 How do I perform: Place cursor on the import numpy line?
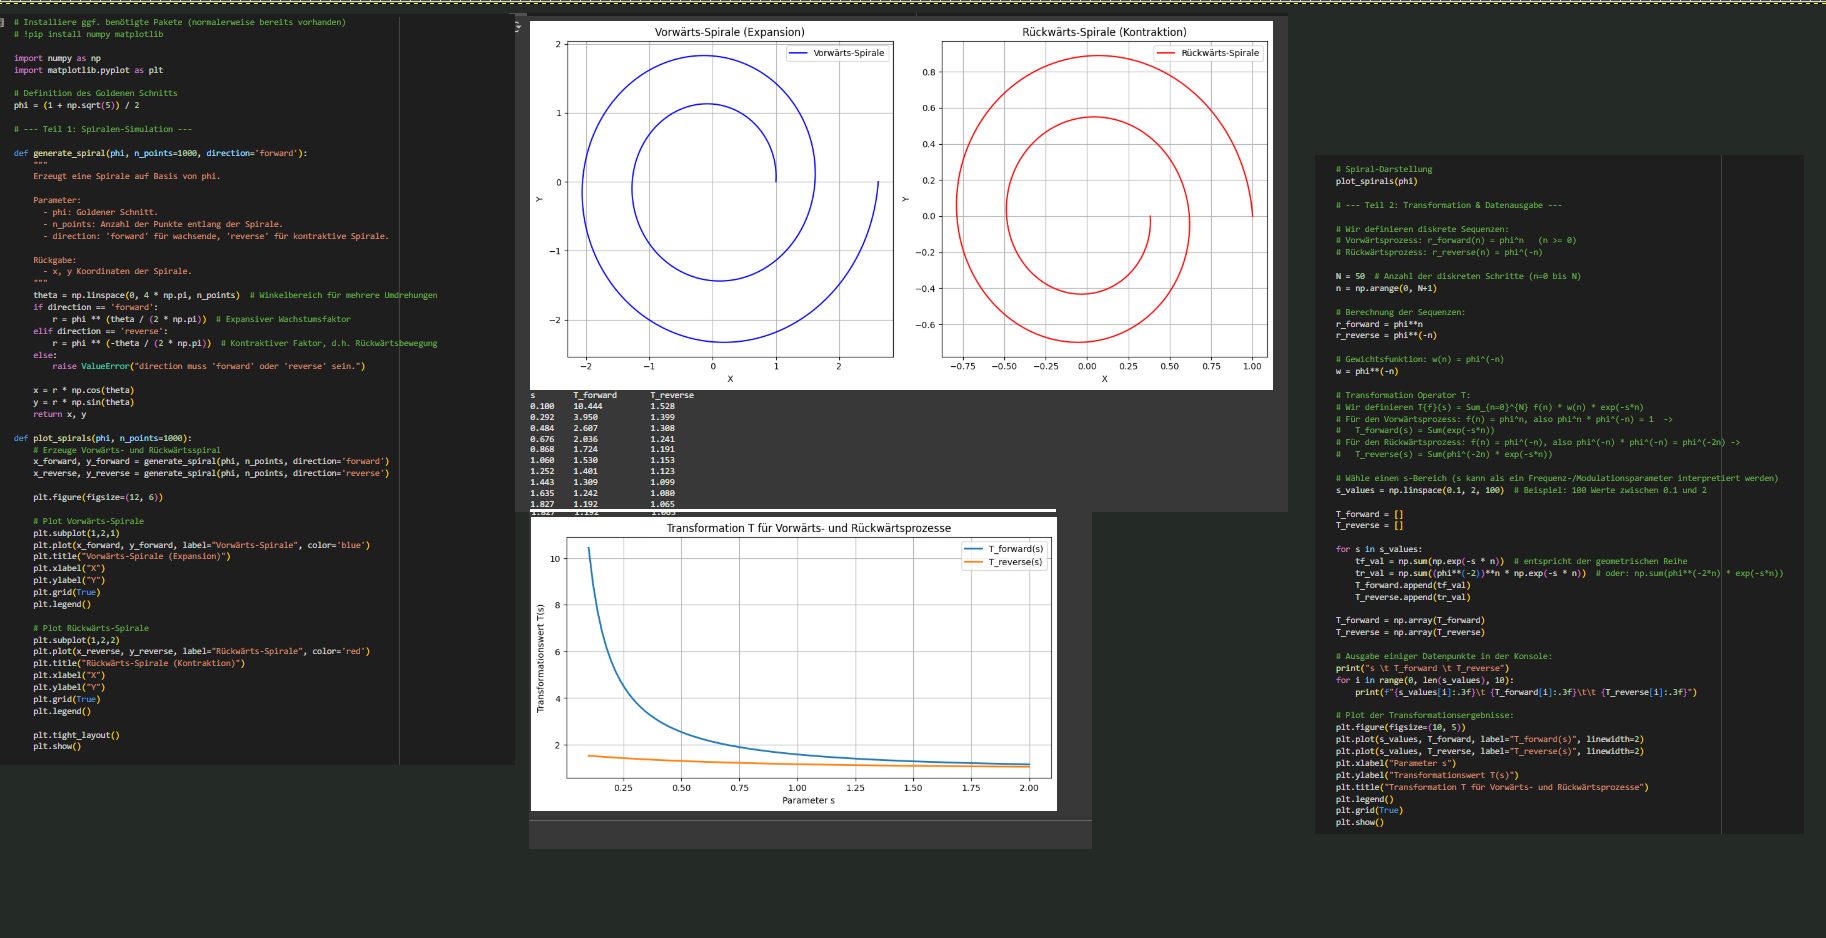coord(57,58)
